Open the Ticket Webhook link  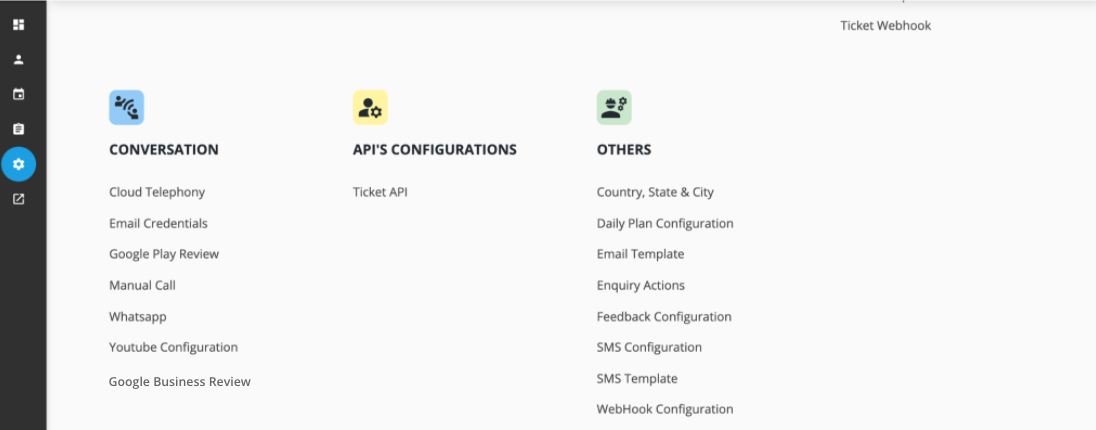tap(886, 26)
